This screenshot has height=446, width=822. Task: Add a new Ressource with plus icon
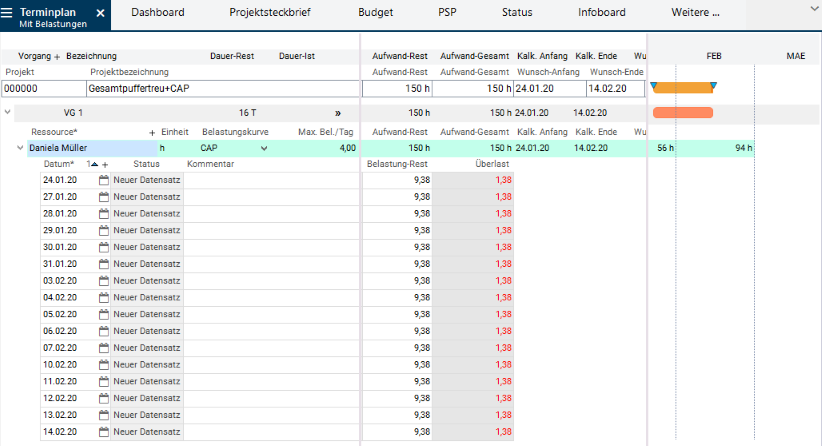pos(152,133)
